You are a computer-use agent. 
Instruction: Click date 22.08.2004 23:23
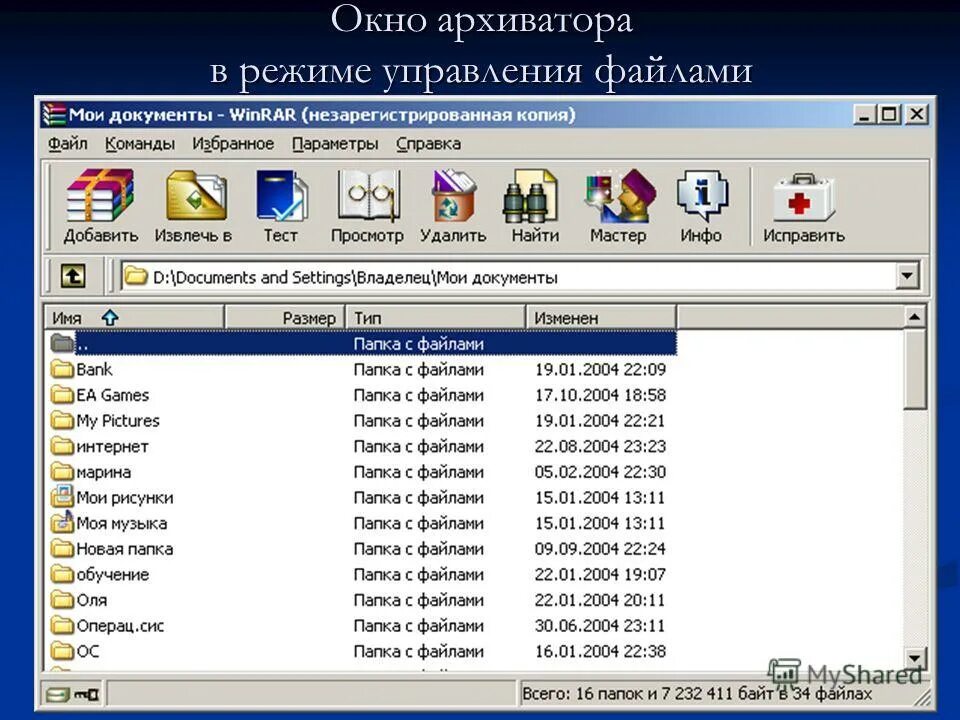[600, 446]
